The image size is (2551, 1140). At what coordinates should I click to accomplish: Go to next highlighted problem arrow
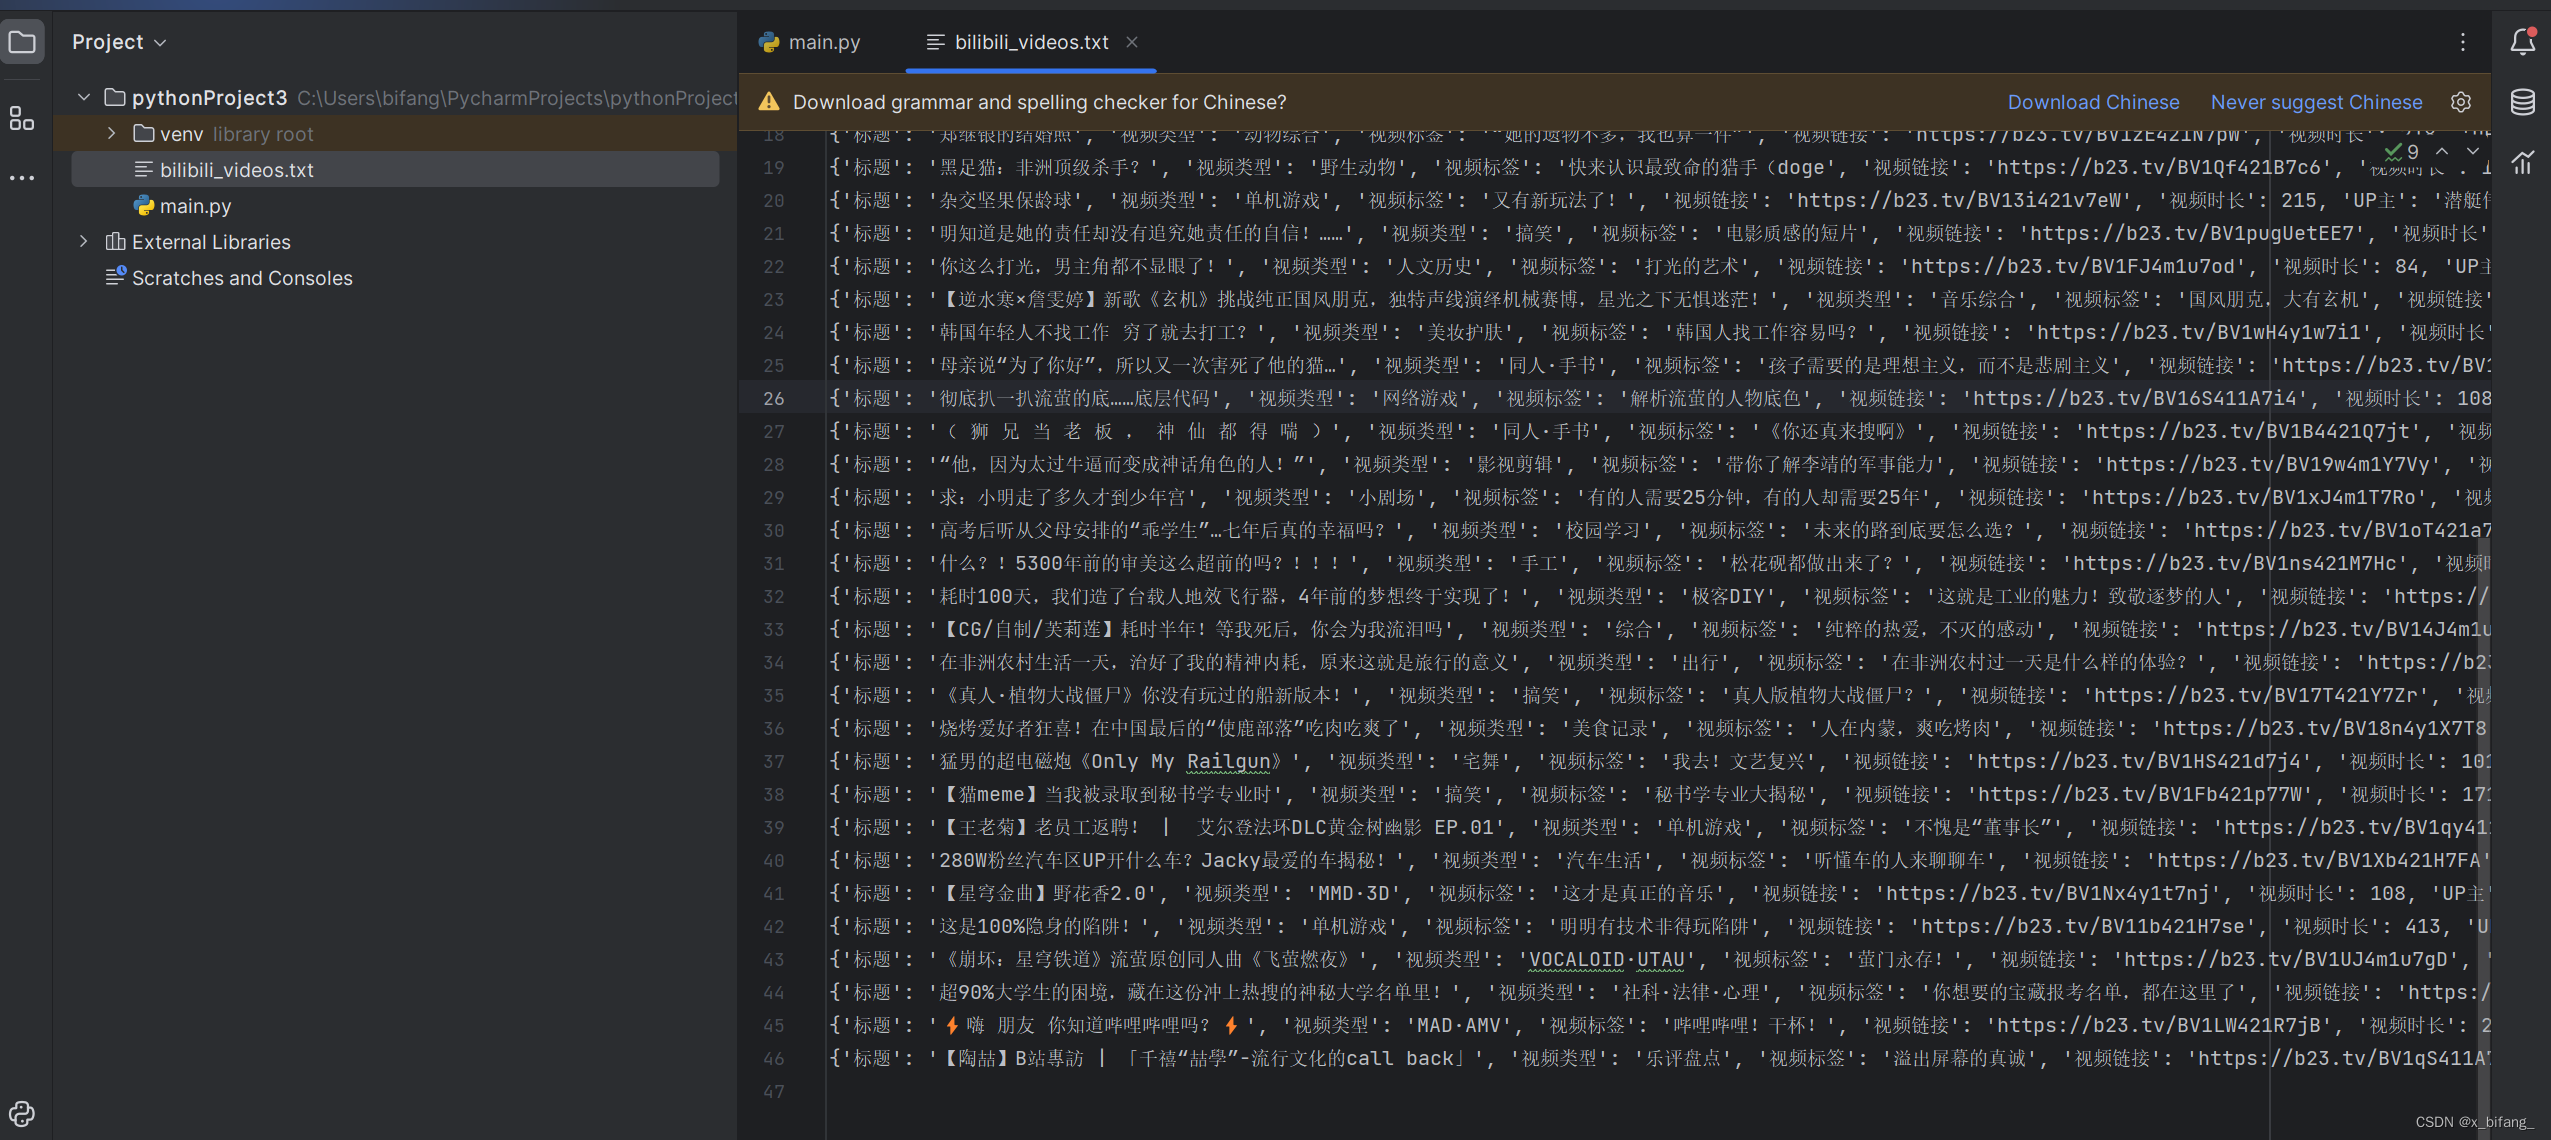tap(2473, 151)
